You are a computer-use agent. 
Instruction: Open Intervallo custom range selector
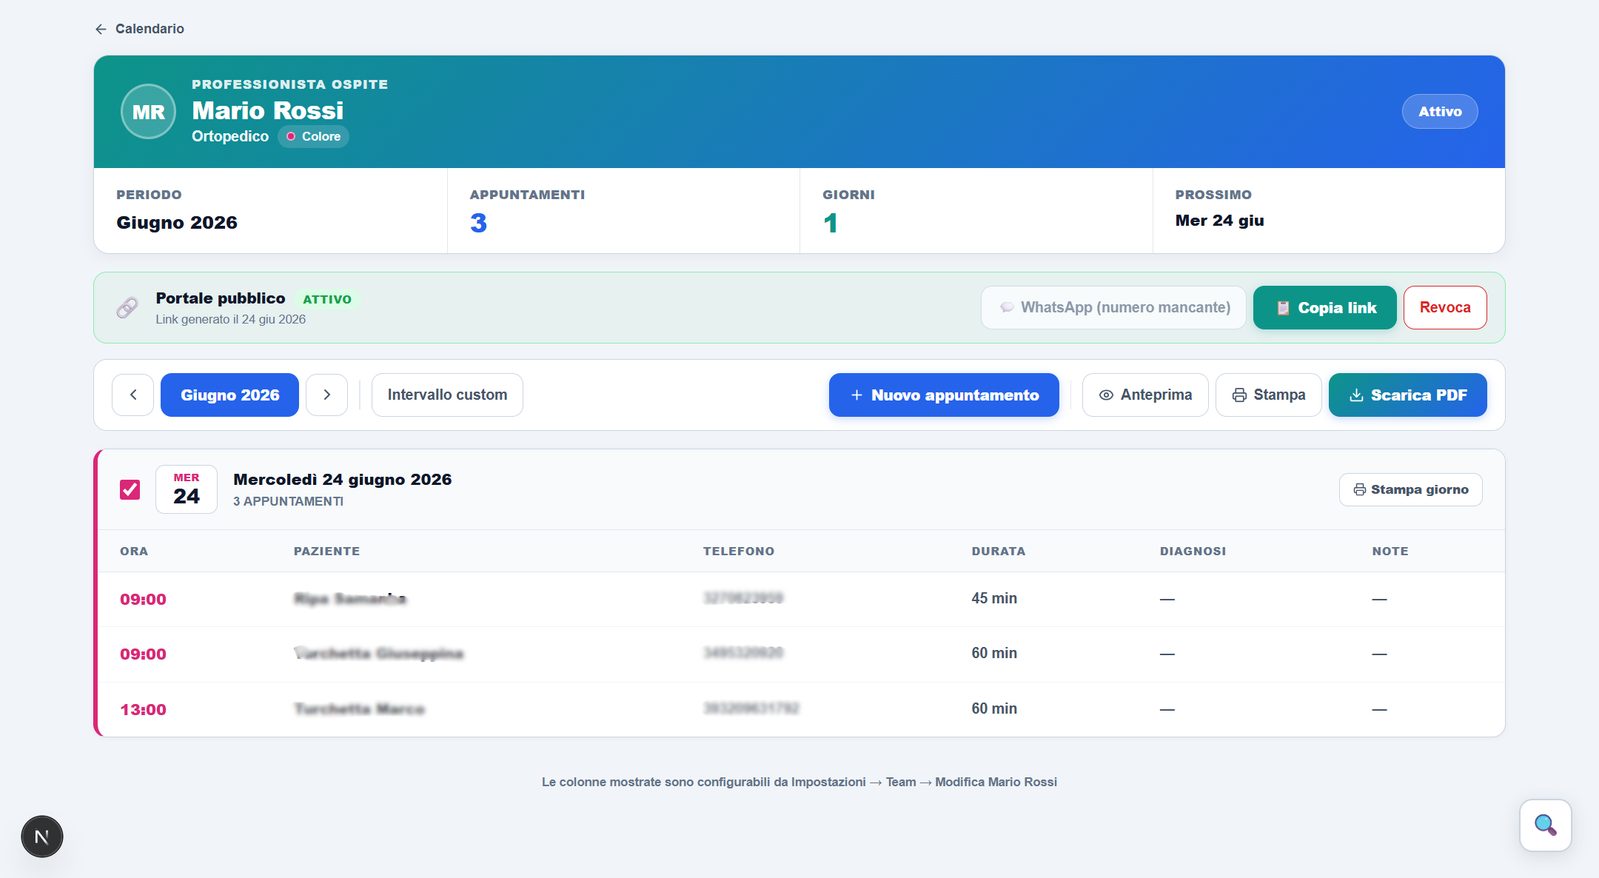pos(447,395)
